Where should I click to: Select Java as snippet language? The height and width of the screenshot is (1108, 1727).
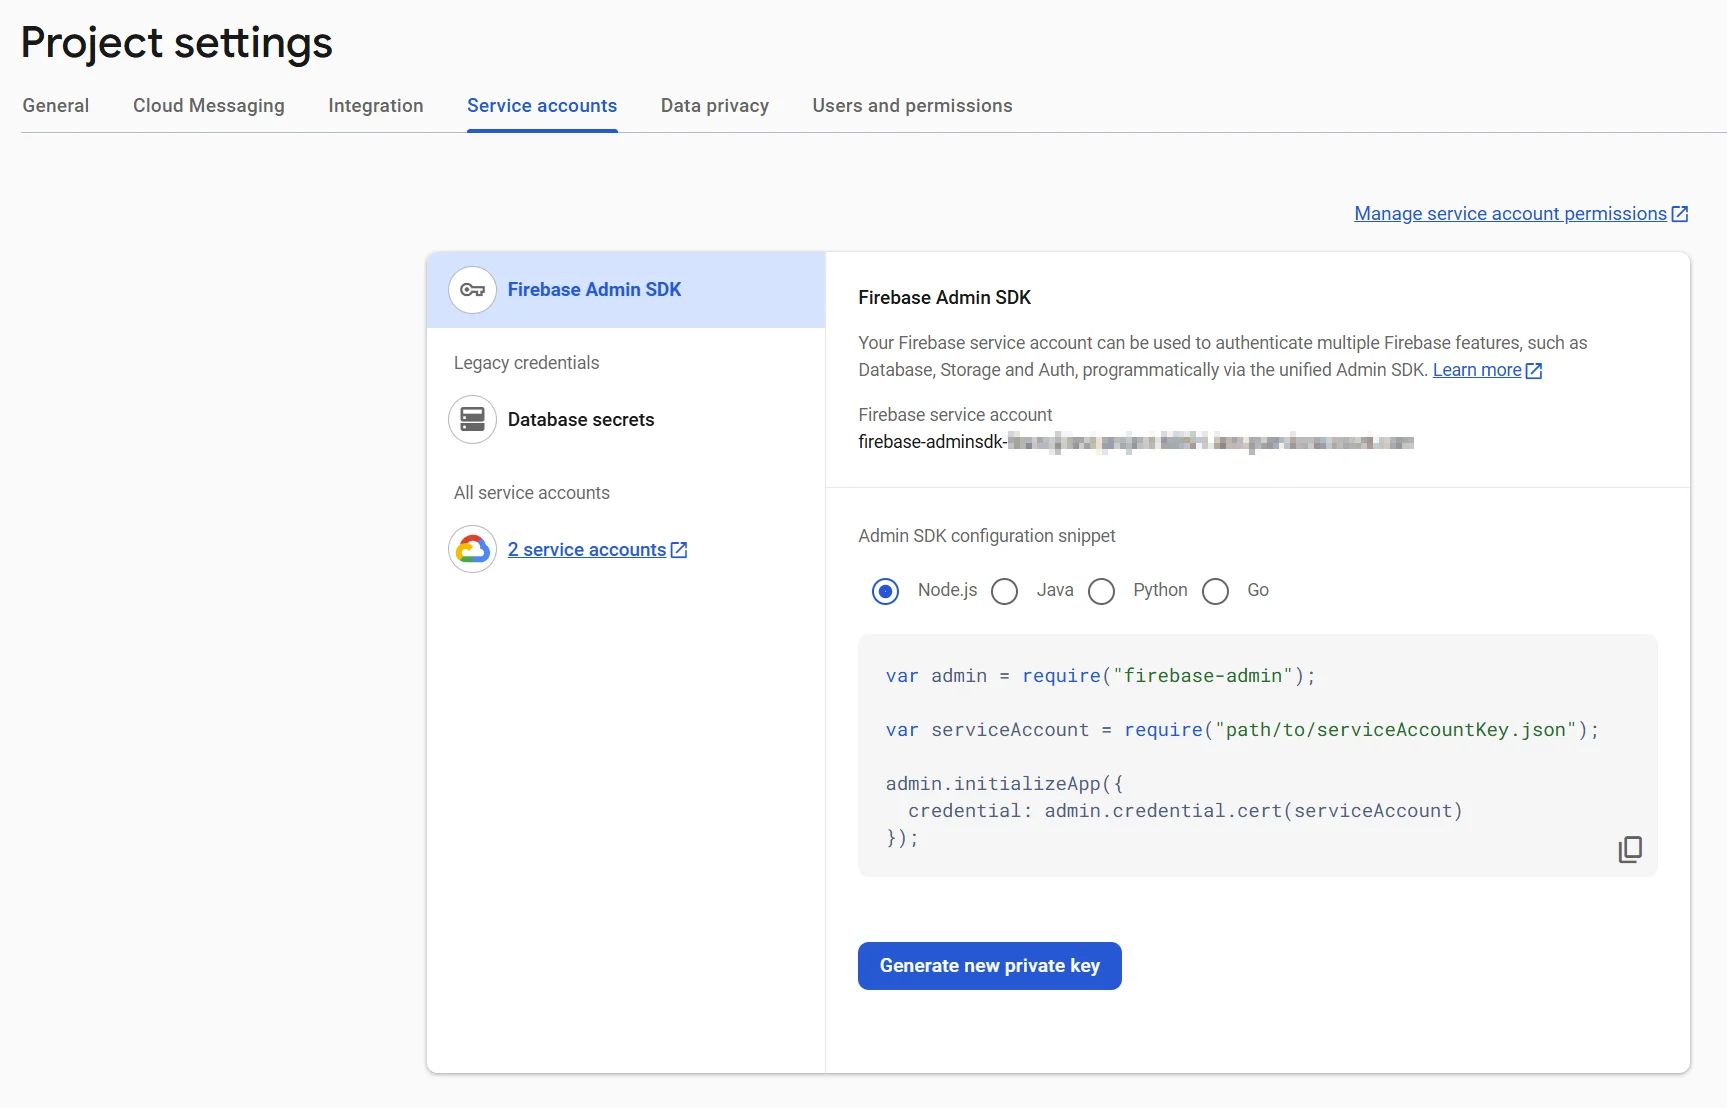point(1005,591)
